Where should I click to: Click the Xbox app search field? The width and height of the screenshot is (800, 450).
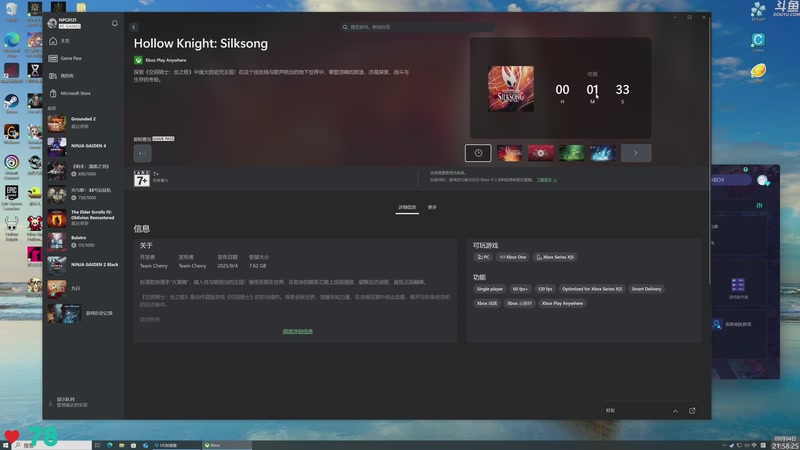coord(417,27)
